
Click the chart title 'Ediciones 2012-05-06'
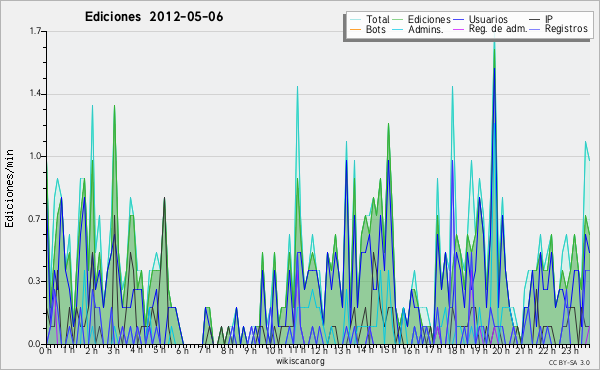click(154, 17)
